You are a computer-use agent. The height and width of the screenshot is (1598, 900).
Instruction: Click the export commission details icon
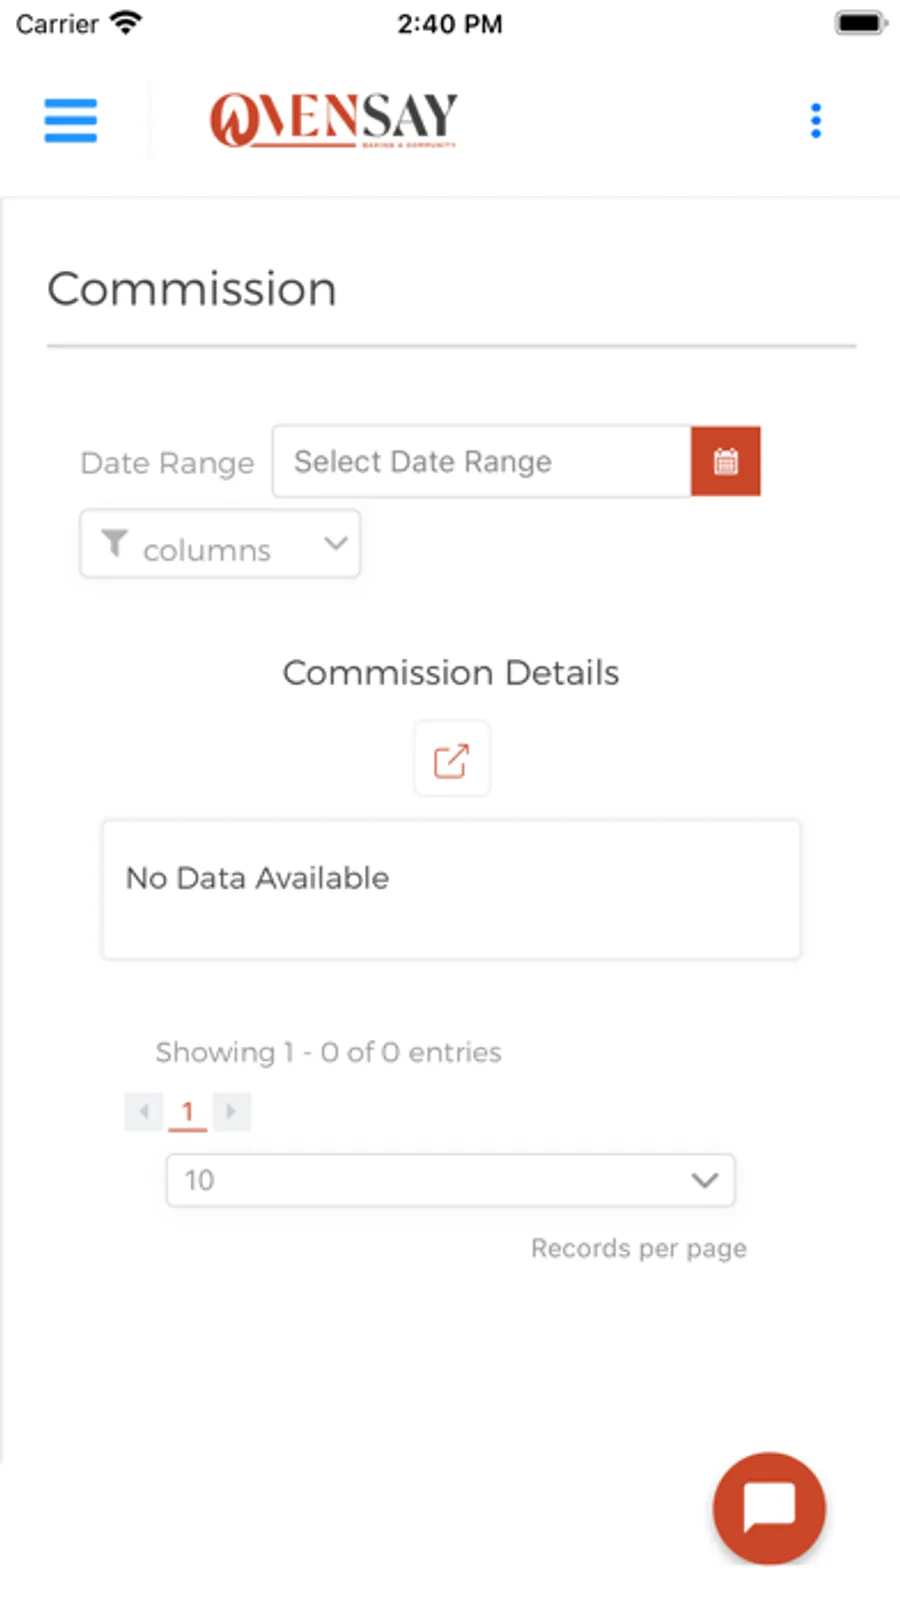click(x=451, y=760)
